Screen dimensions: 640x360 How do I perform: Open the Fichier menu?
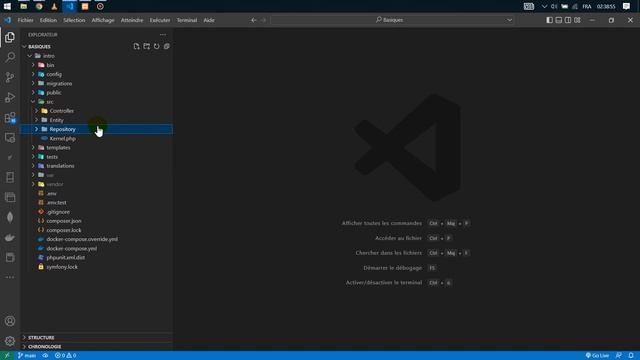click(x=25, y=20)
